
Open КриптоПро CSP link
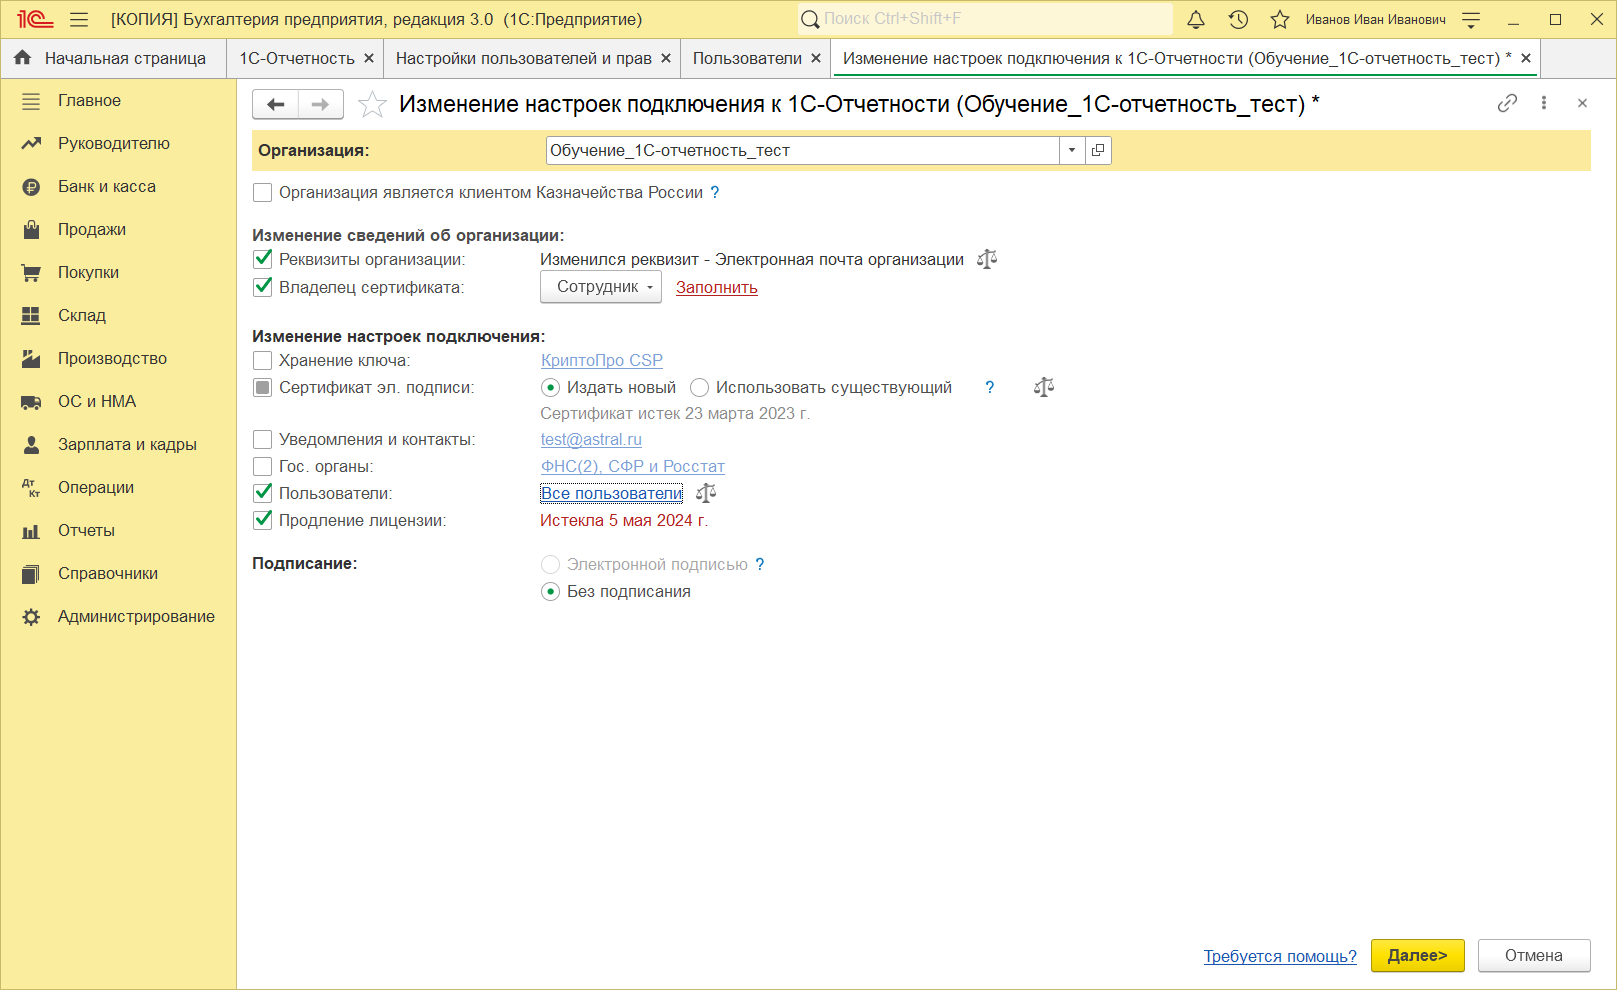pyautogui.click(x=602, y=360)
